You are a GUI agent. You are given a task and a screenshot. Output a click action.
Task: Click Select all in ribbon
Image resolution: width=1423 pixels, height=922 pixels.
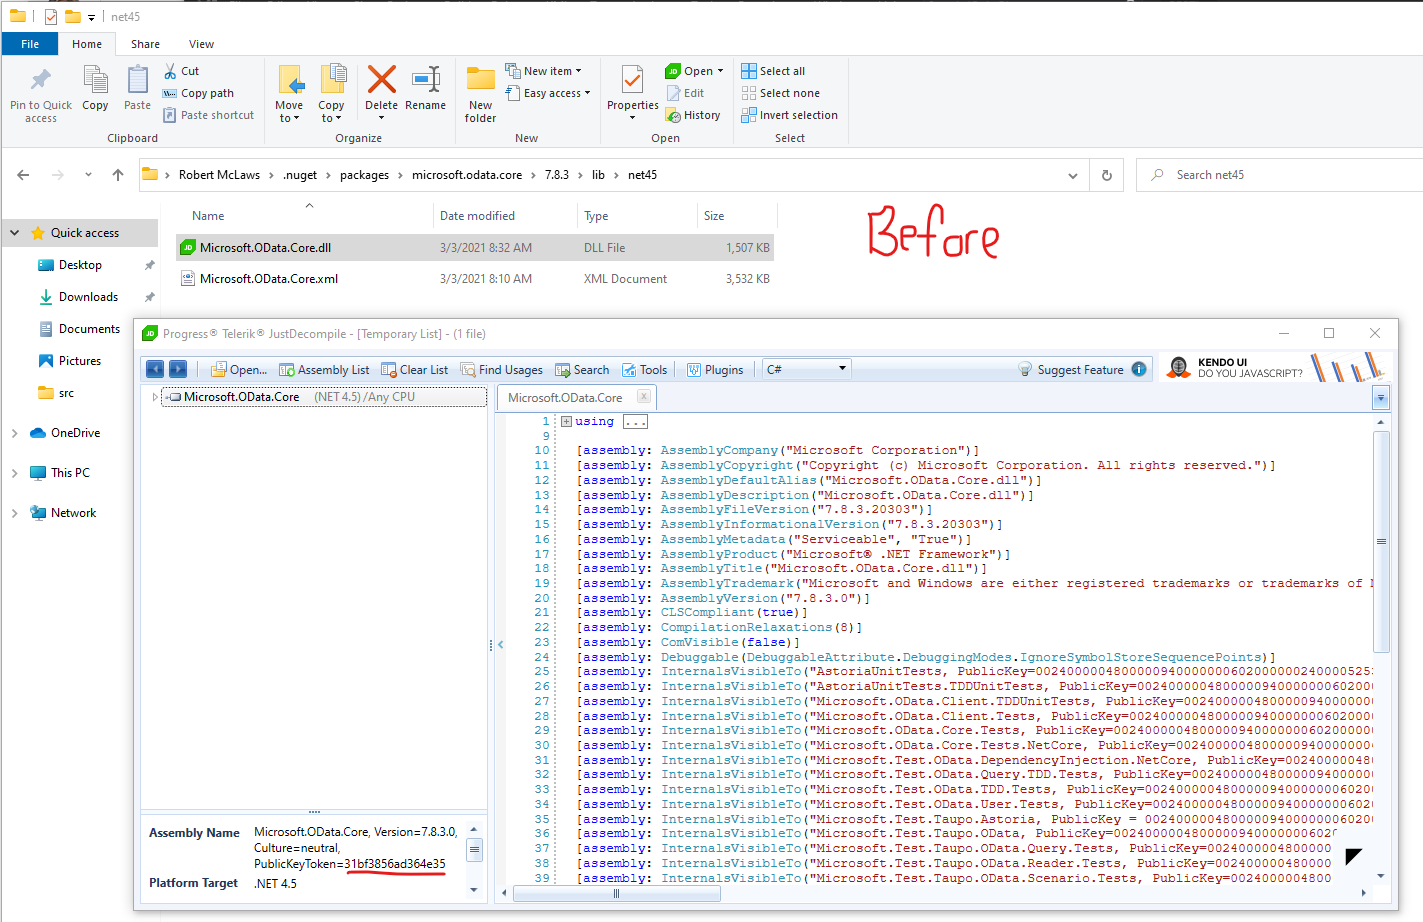[x=773, y=71]
